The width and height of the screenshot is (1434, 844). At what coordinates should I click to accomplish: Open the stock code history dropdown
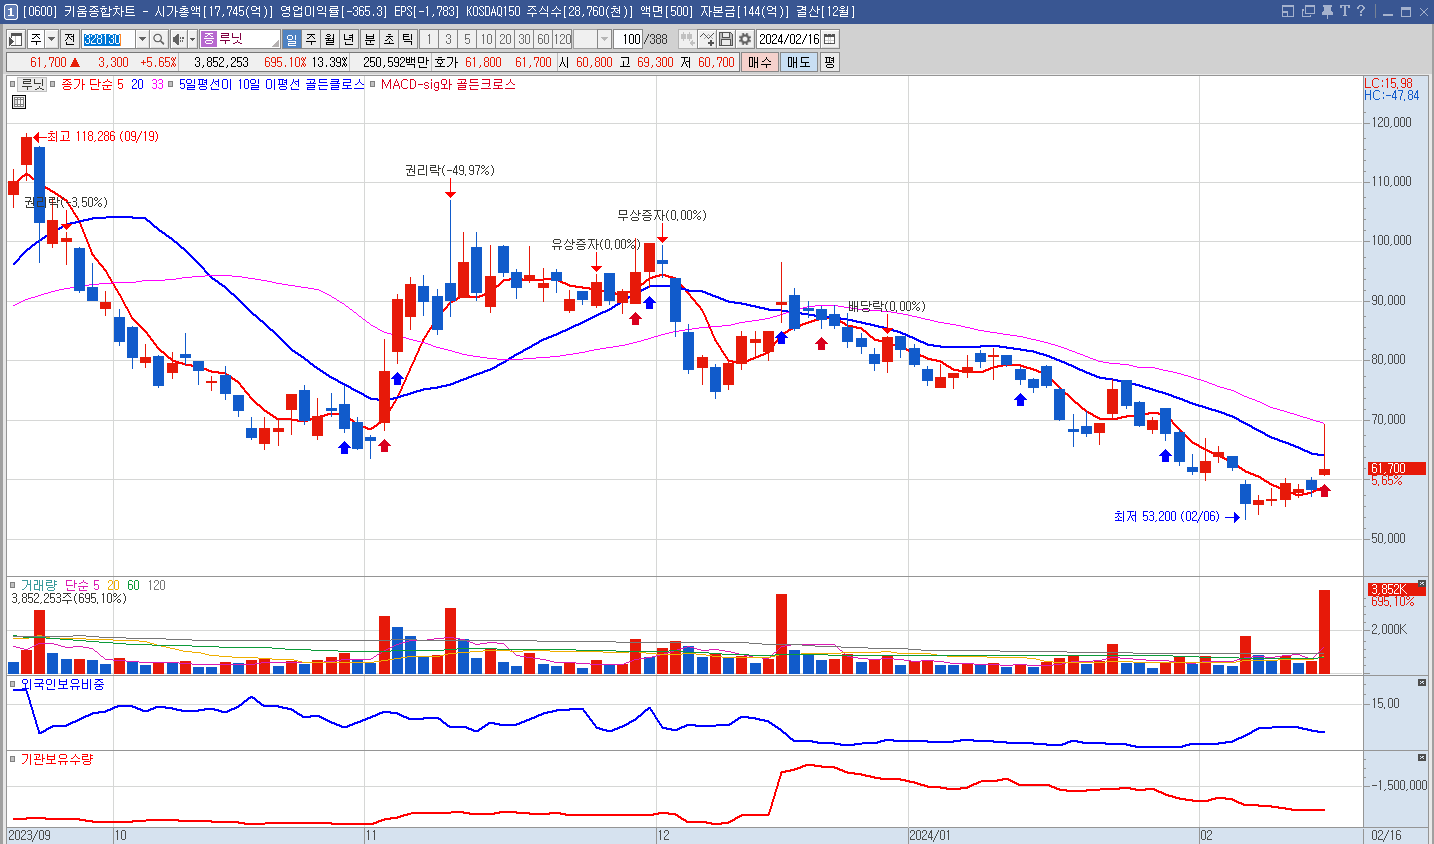(142, 39)
